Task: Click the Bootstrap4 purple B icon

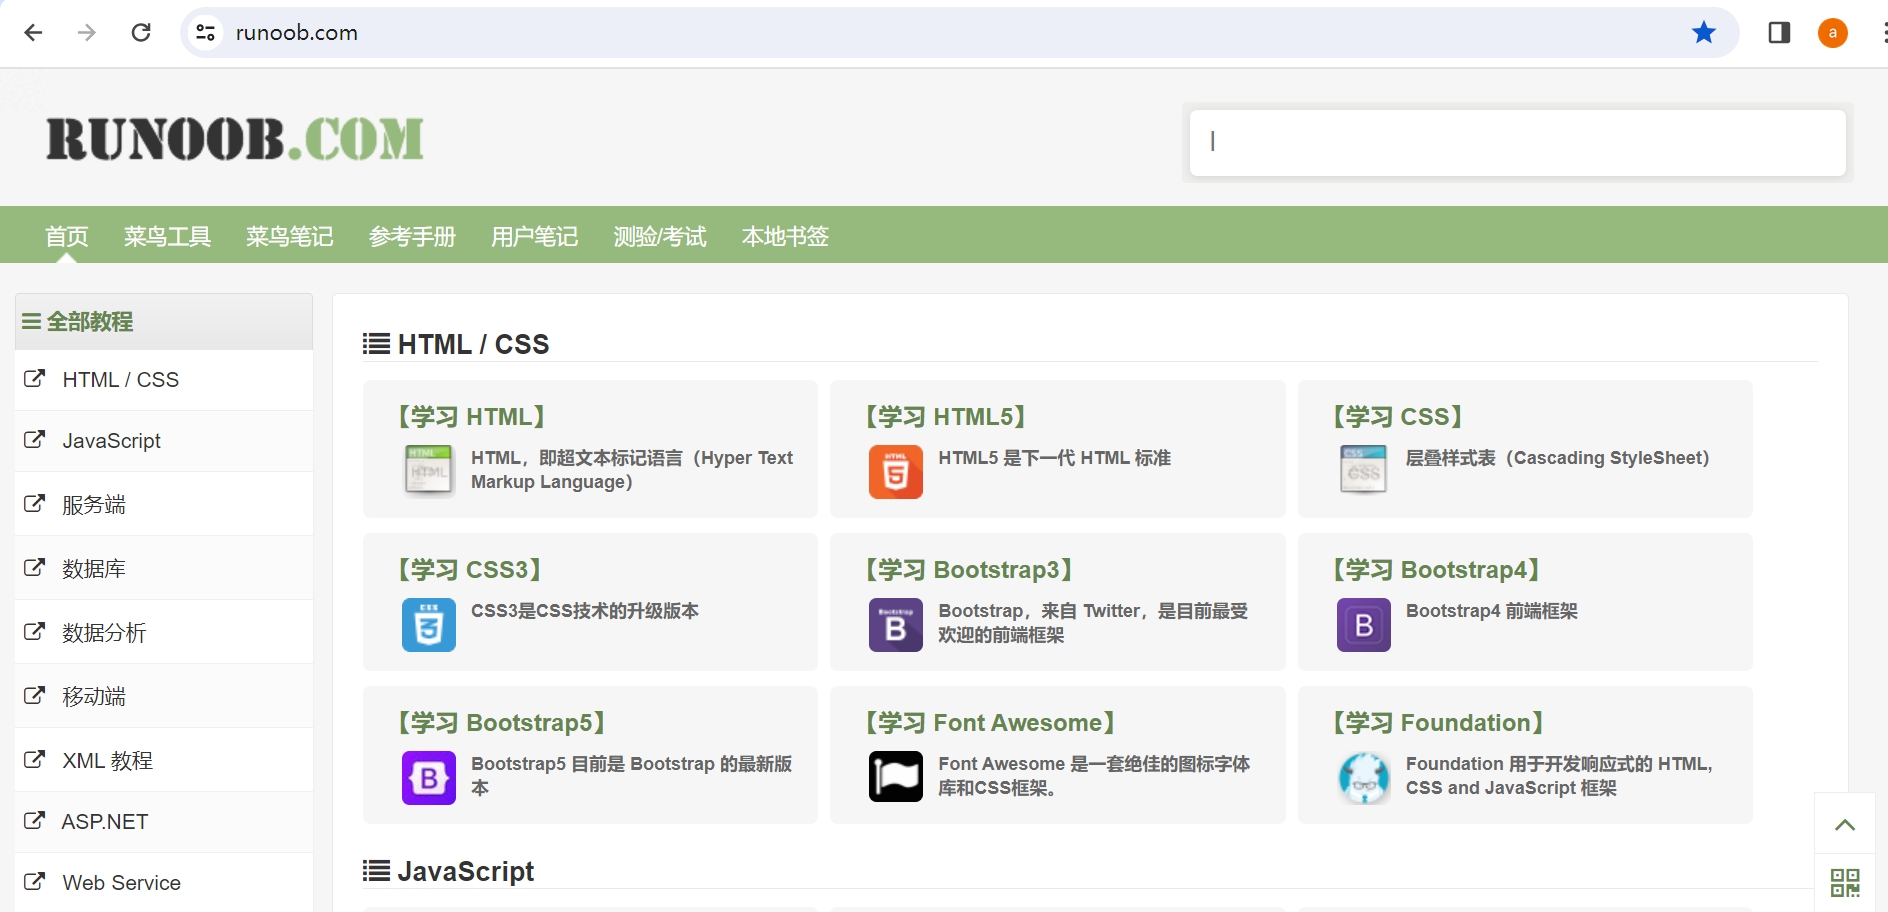Action: coord(1363,625)
